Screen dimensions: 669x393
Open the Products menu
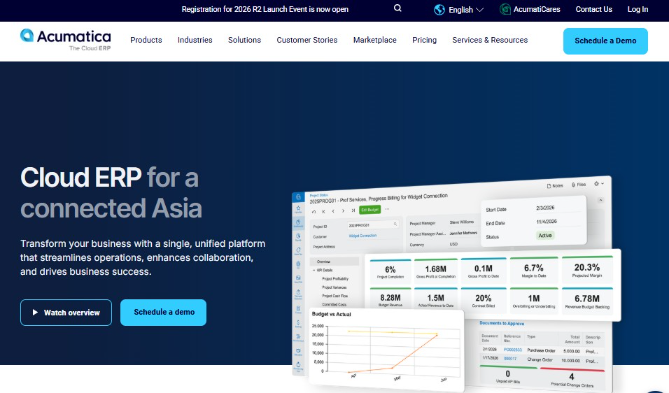pos(146,40)
